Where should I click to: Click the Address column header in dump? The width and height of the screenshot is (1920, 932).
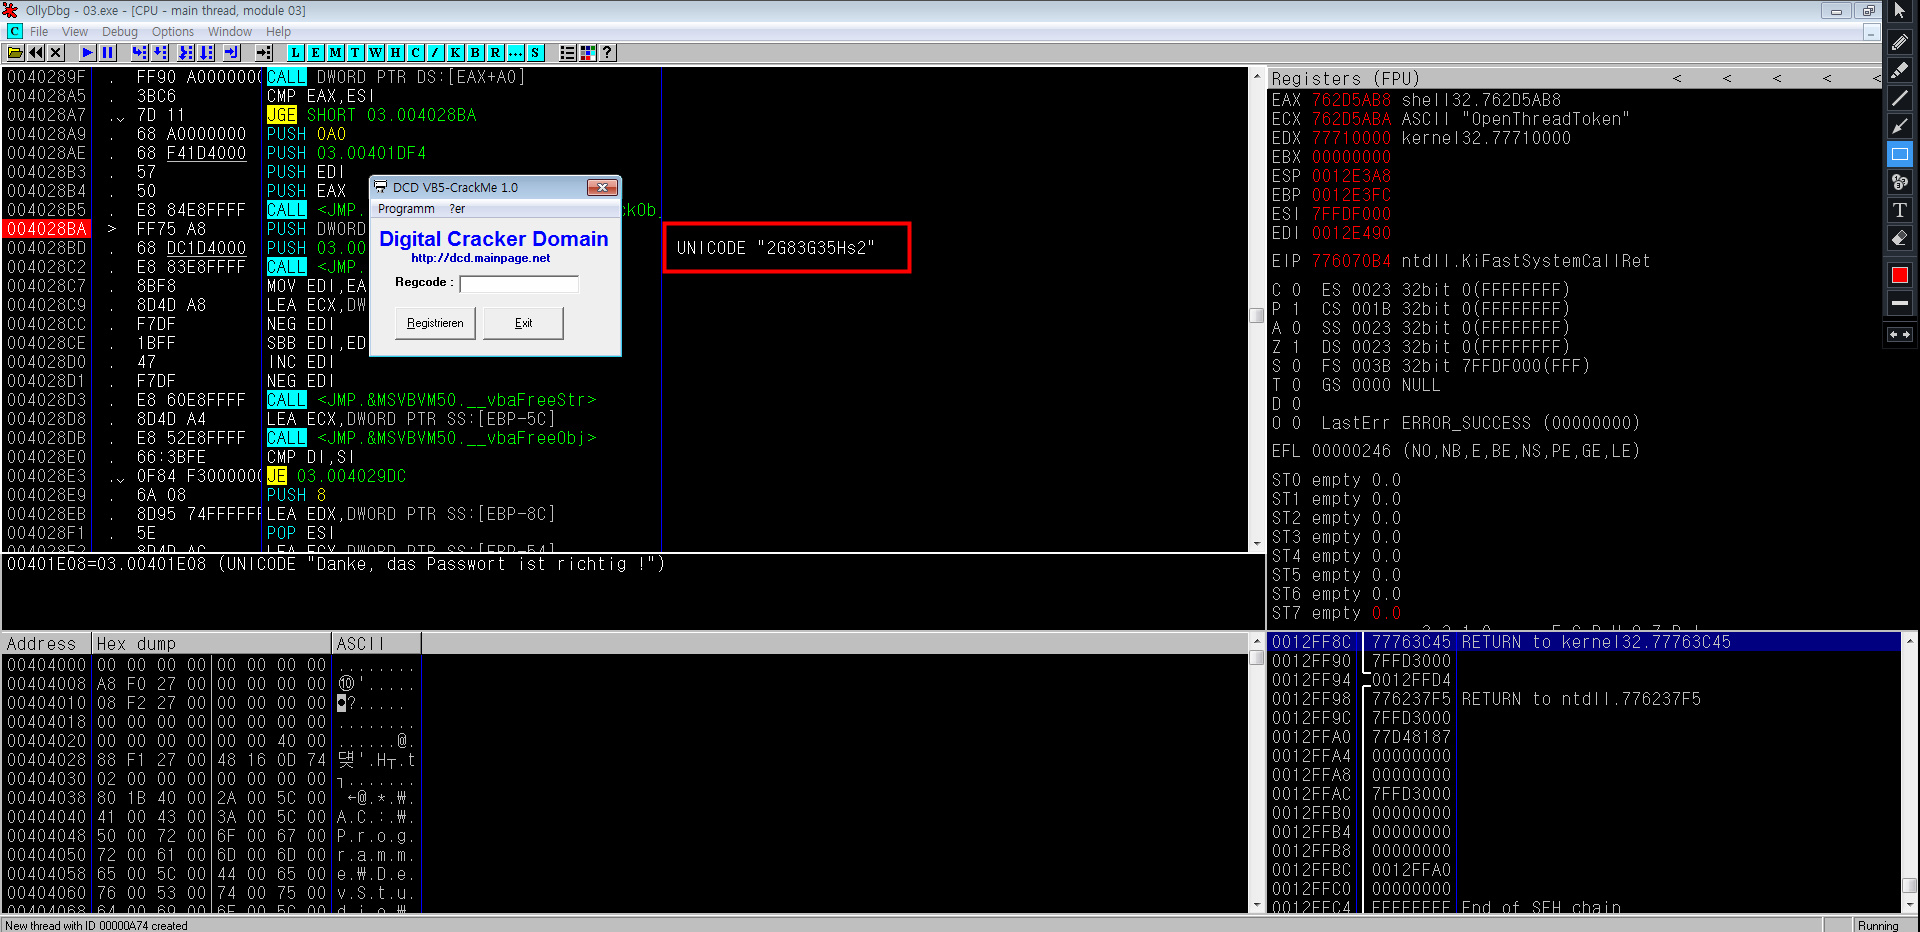47,643
